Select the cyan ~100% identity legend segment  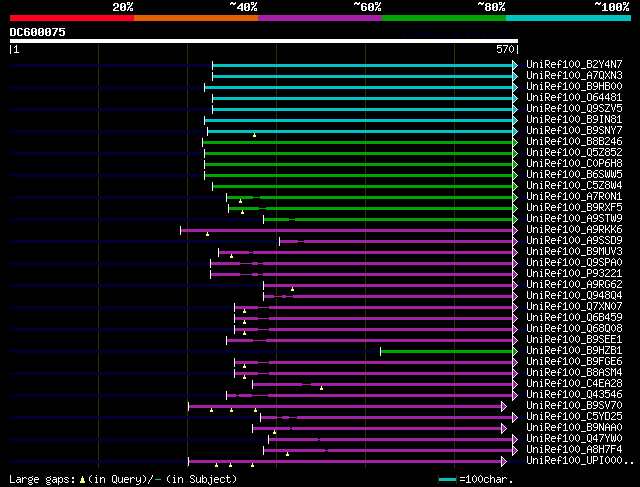tap(569, 18)
